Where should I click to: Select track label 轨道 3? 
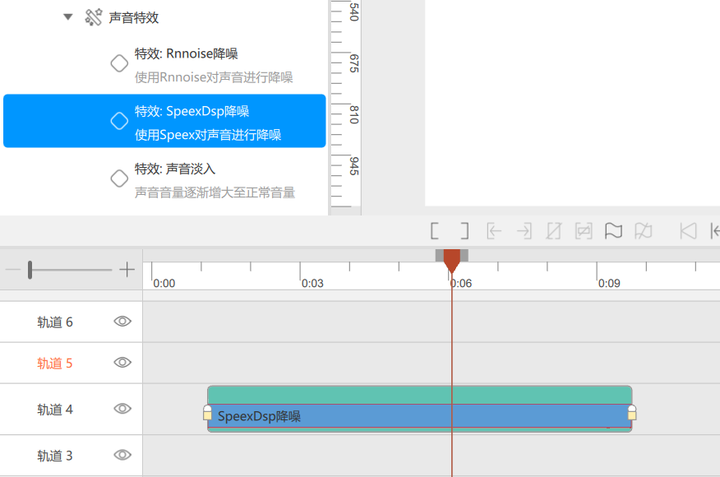(55, 456)
